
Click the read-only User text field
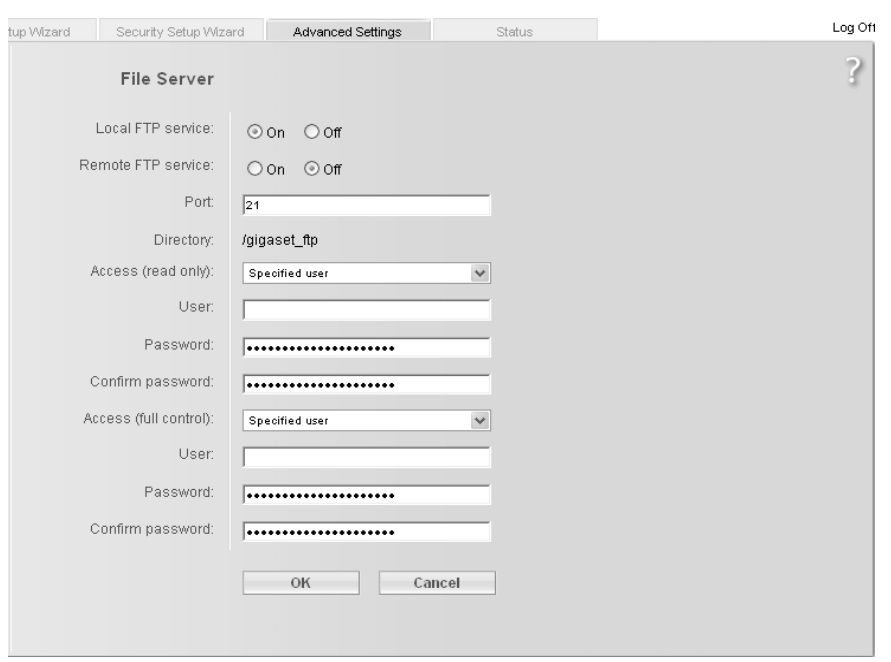click(367, 311)
